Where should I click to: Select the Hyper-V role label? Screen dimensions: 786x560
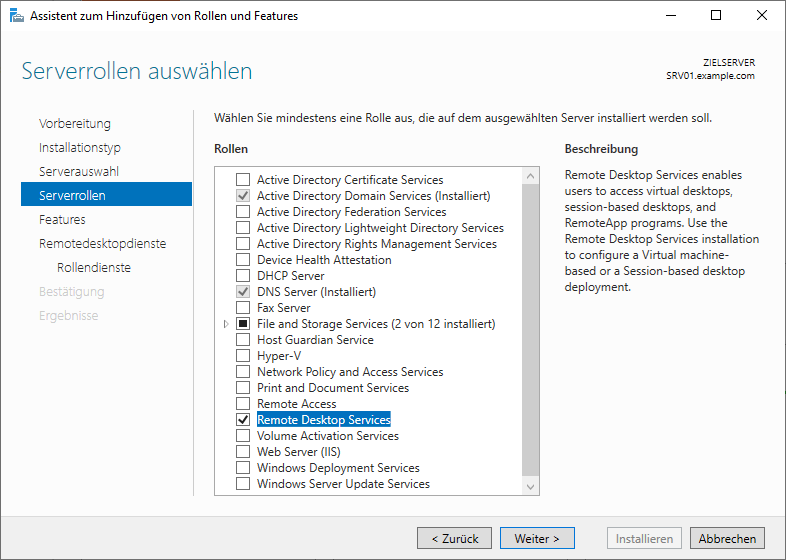279,355
